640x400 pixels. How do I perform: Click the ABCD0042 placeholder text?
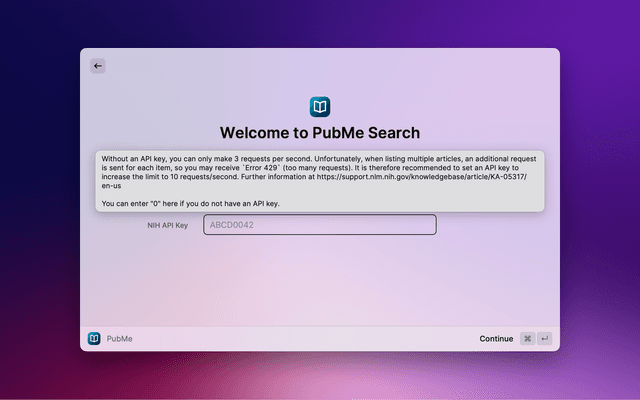[231, 225]
